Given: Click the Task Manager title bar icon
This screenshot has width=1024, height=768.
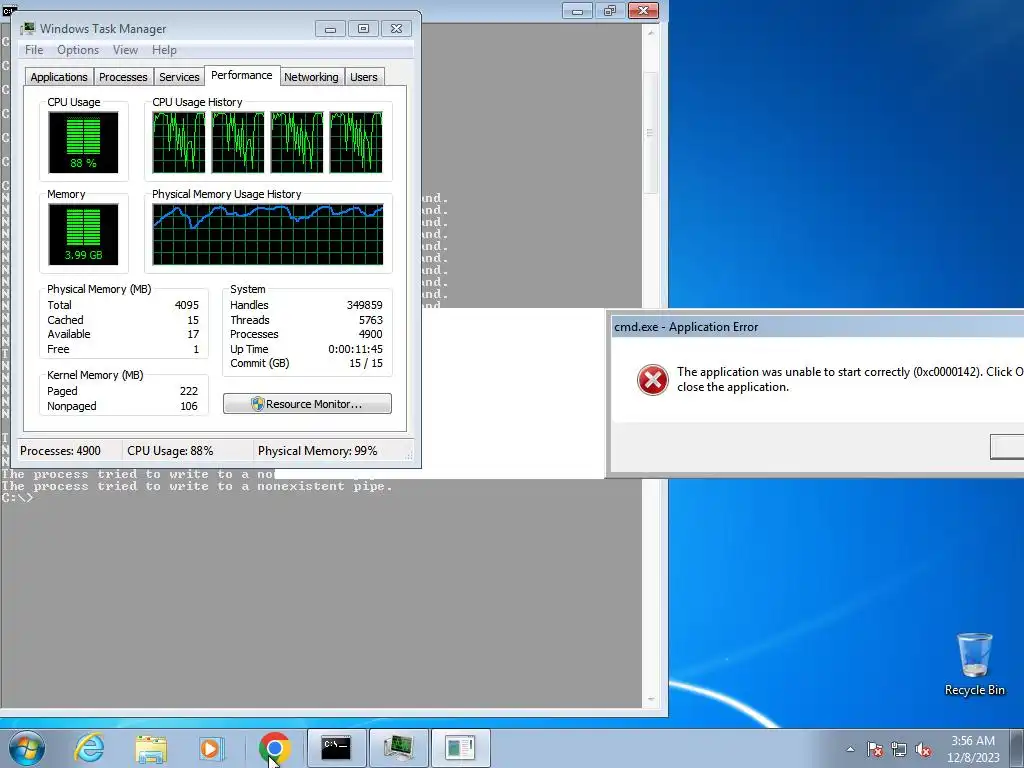Looking at the screenshot, I should click(x=27, y=29).
